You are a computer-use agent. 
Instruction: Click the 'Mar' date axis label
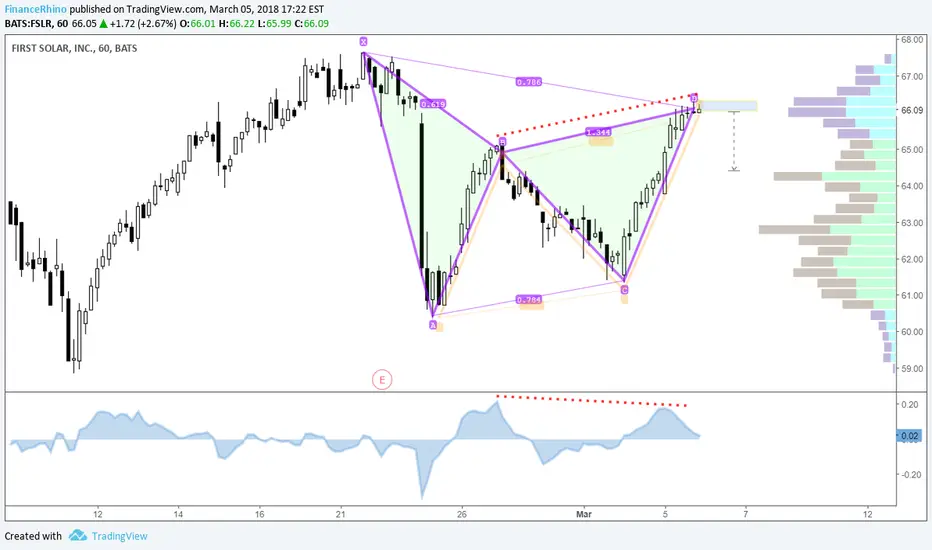(584, 514)
